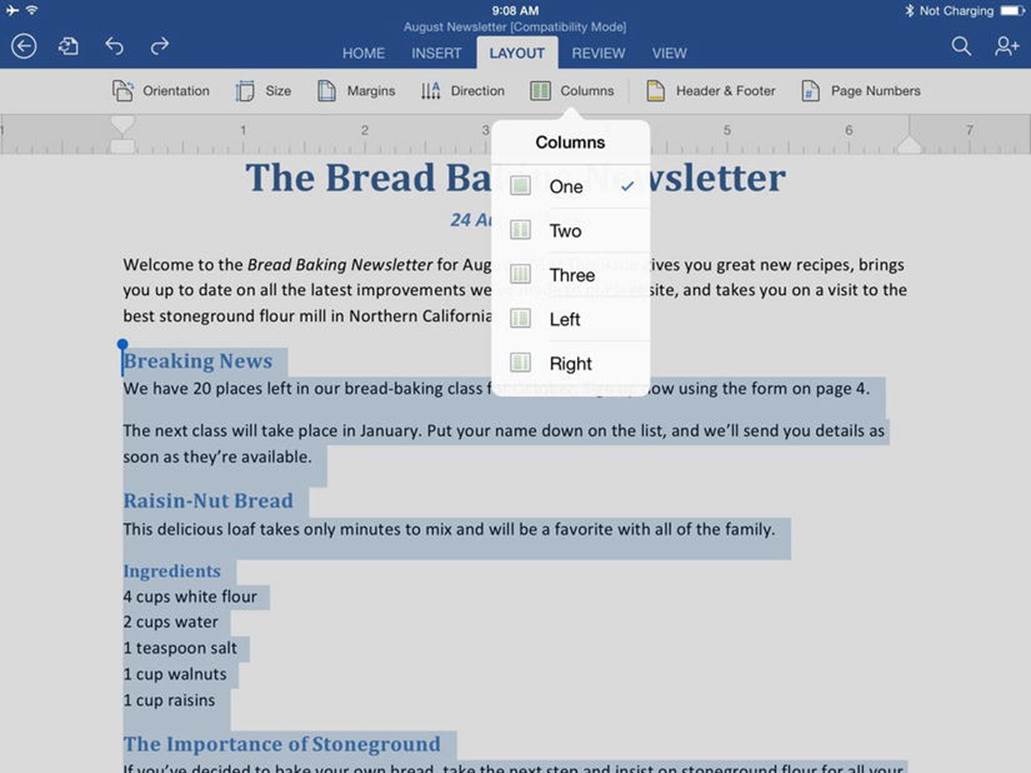
Task: Choose Three in Columns menu
Action: 571,275
